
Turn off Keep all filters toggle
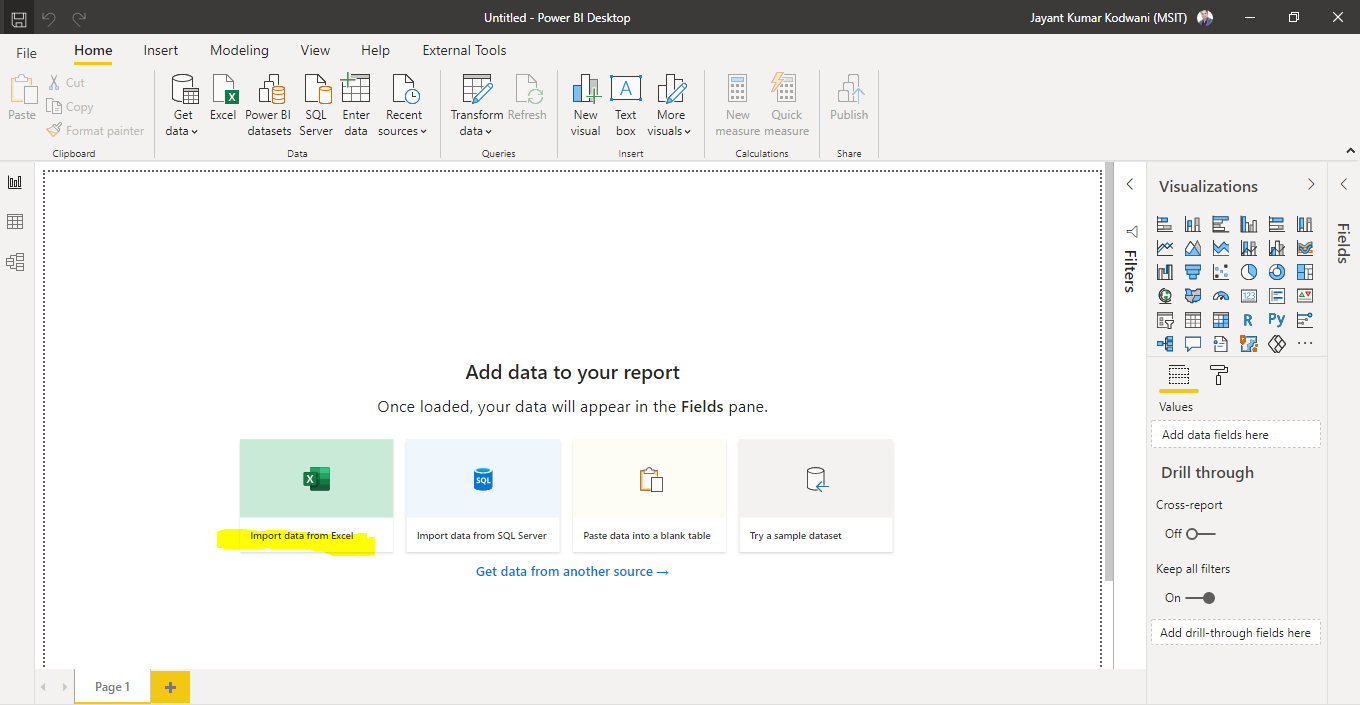(1200, 598)
